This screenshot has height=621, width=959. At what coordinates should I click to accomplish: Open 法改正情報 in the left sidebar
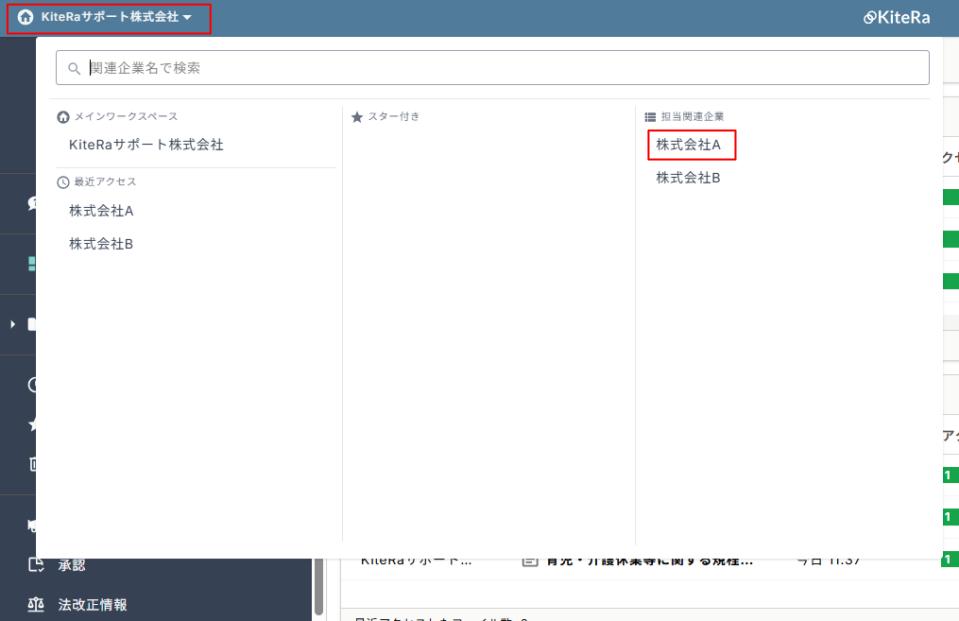pos(92,604)
